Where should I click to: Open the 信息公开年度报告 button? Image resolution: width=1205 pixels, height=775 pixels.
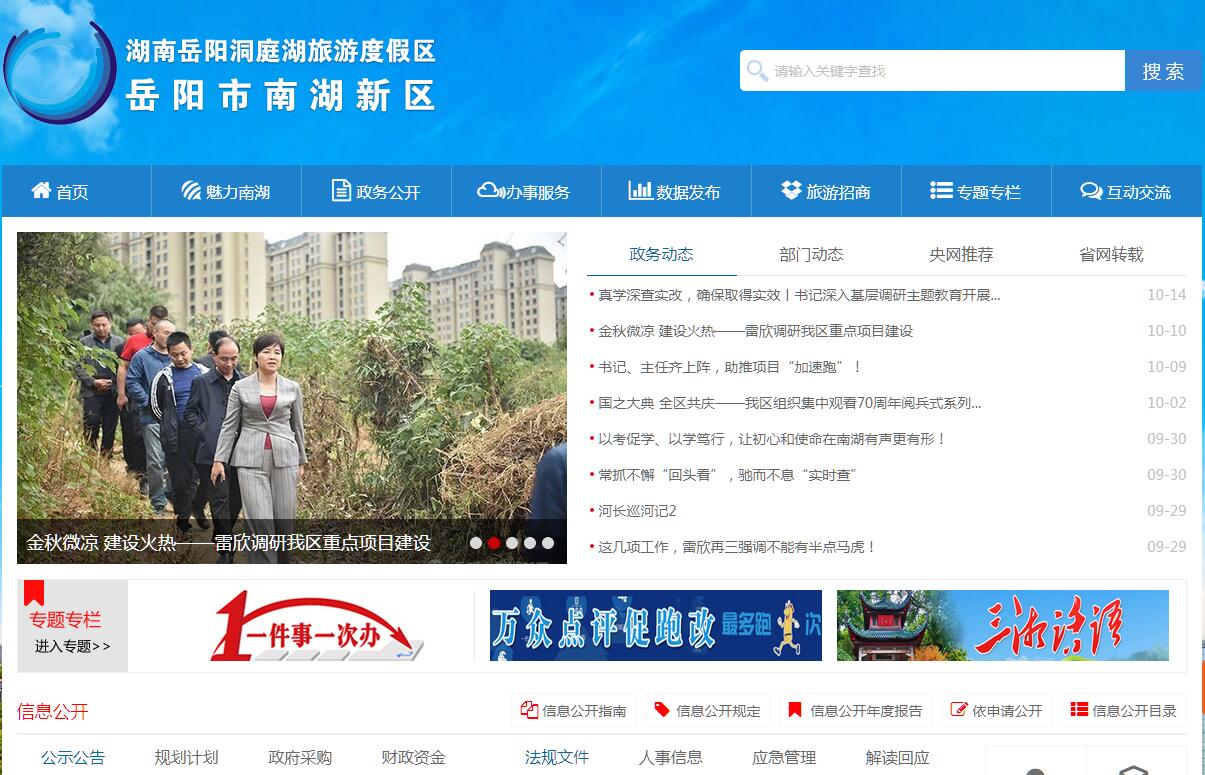click(x=855, y=711)
